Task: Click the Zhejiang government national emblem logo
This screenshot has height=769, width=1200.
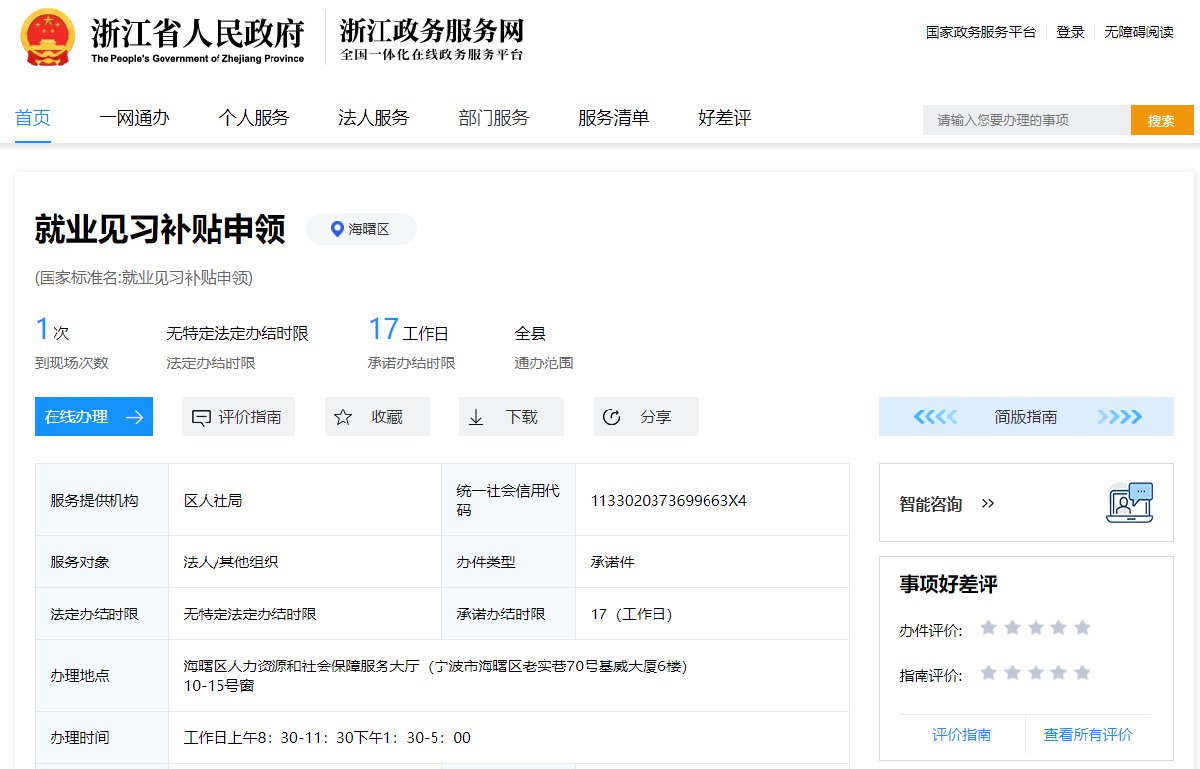Action: click(47, 36)
